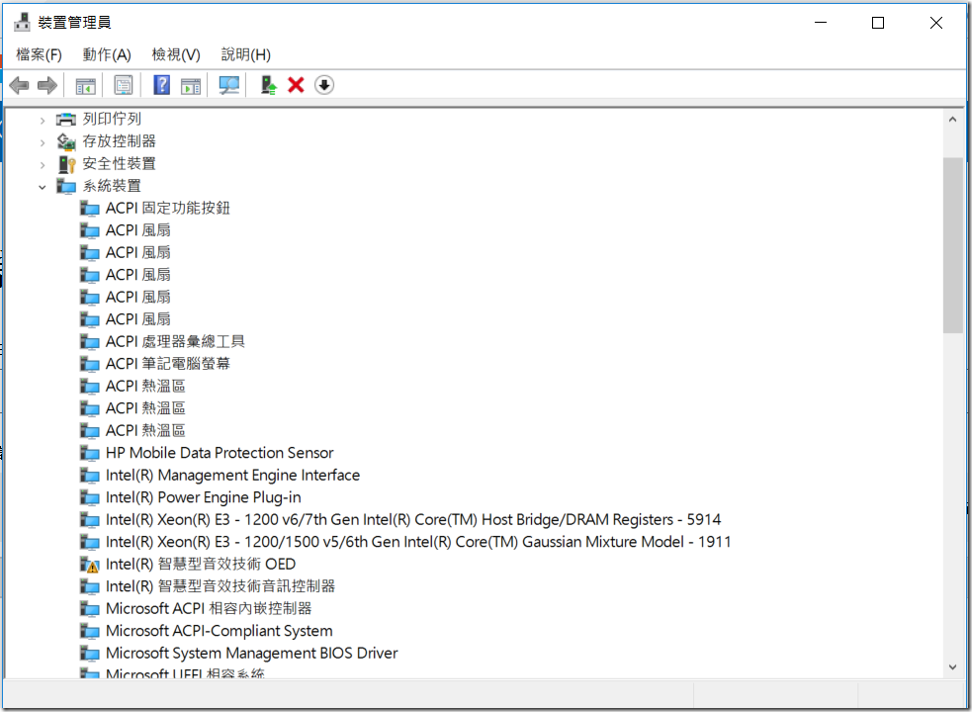Select HP Mobile Data Protection Sensor
Viewport: 972px width, 712px height.
(219, 453)
